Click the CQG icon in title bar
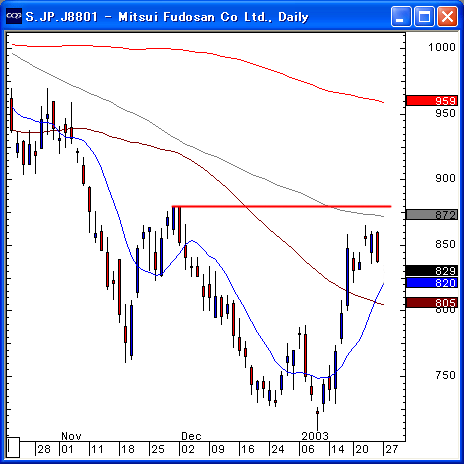464x464 pixels. tap(14, 16)
